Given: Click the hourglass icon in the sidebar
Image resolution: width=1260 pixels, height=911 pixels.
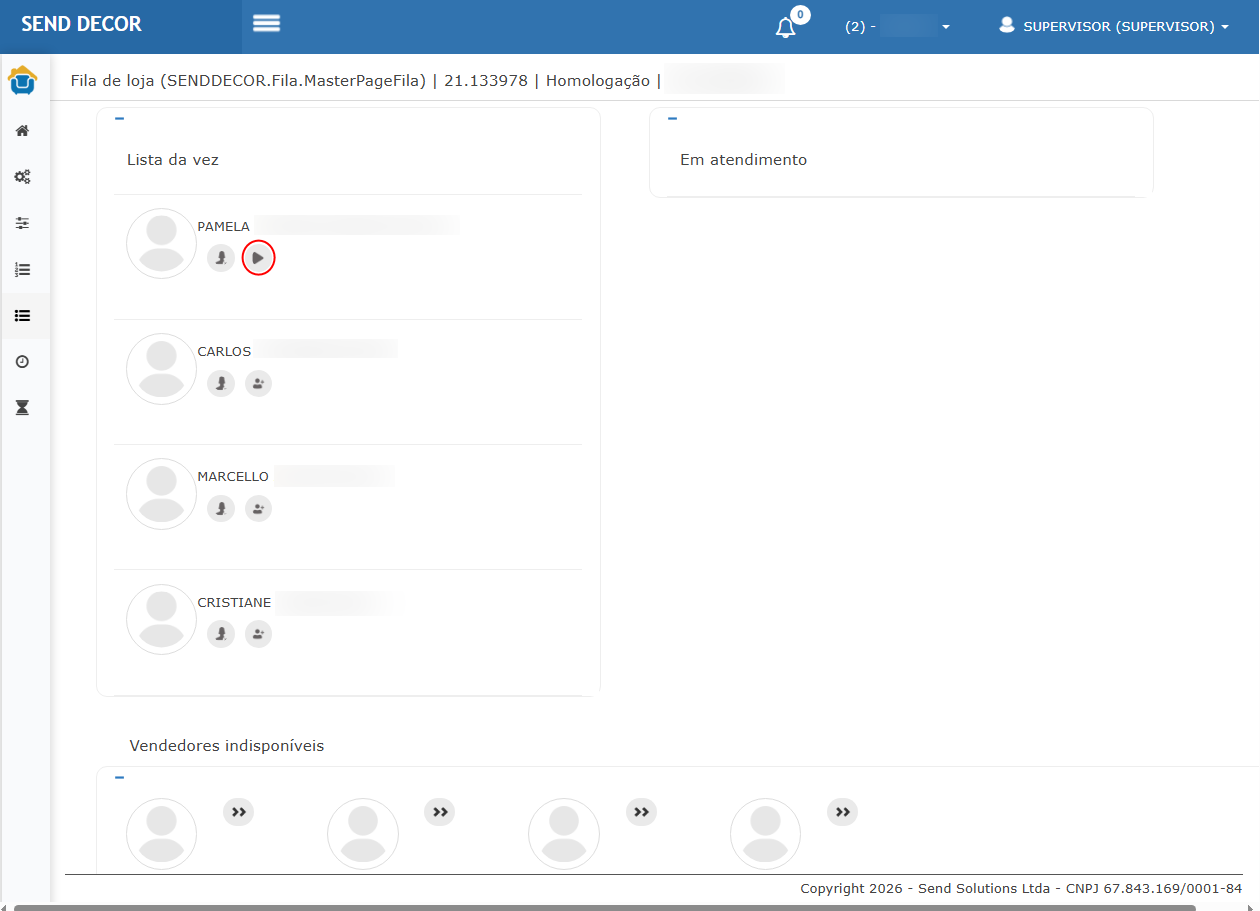Looking at the screenshot, I should 22,407.
